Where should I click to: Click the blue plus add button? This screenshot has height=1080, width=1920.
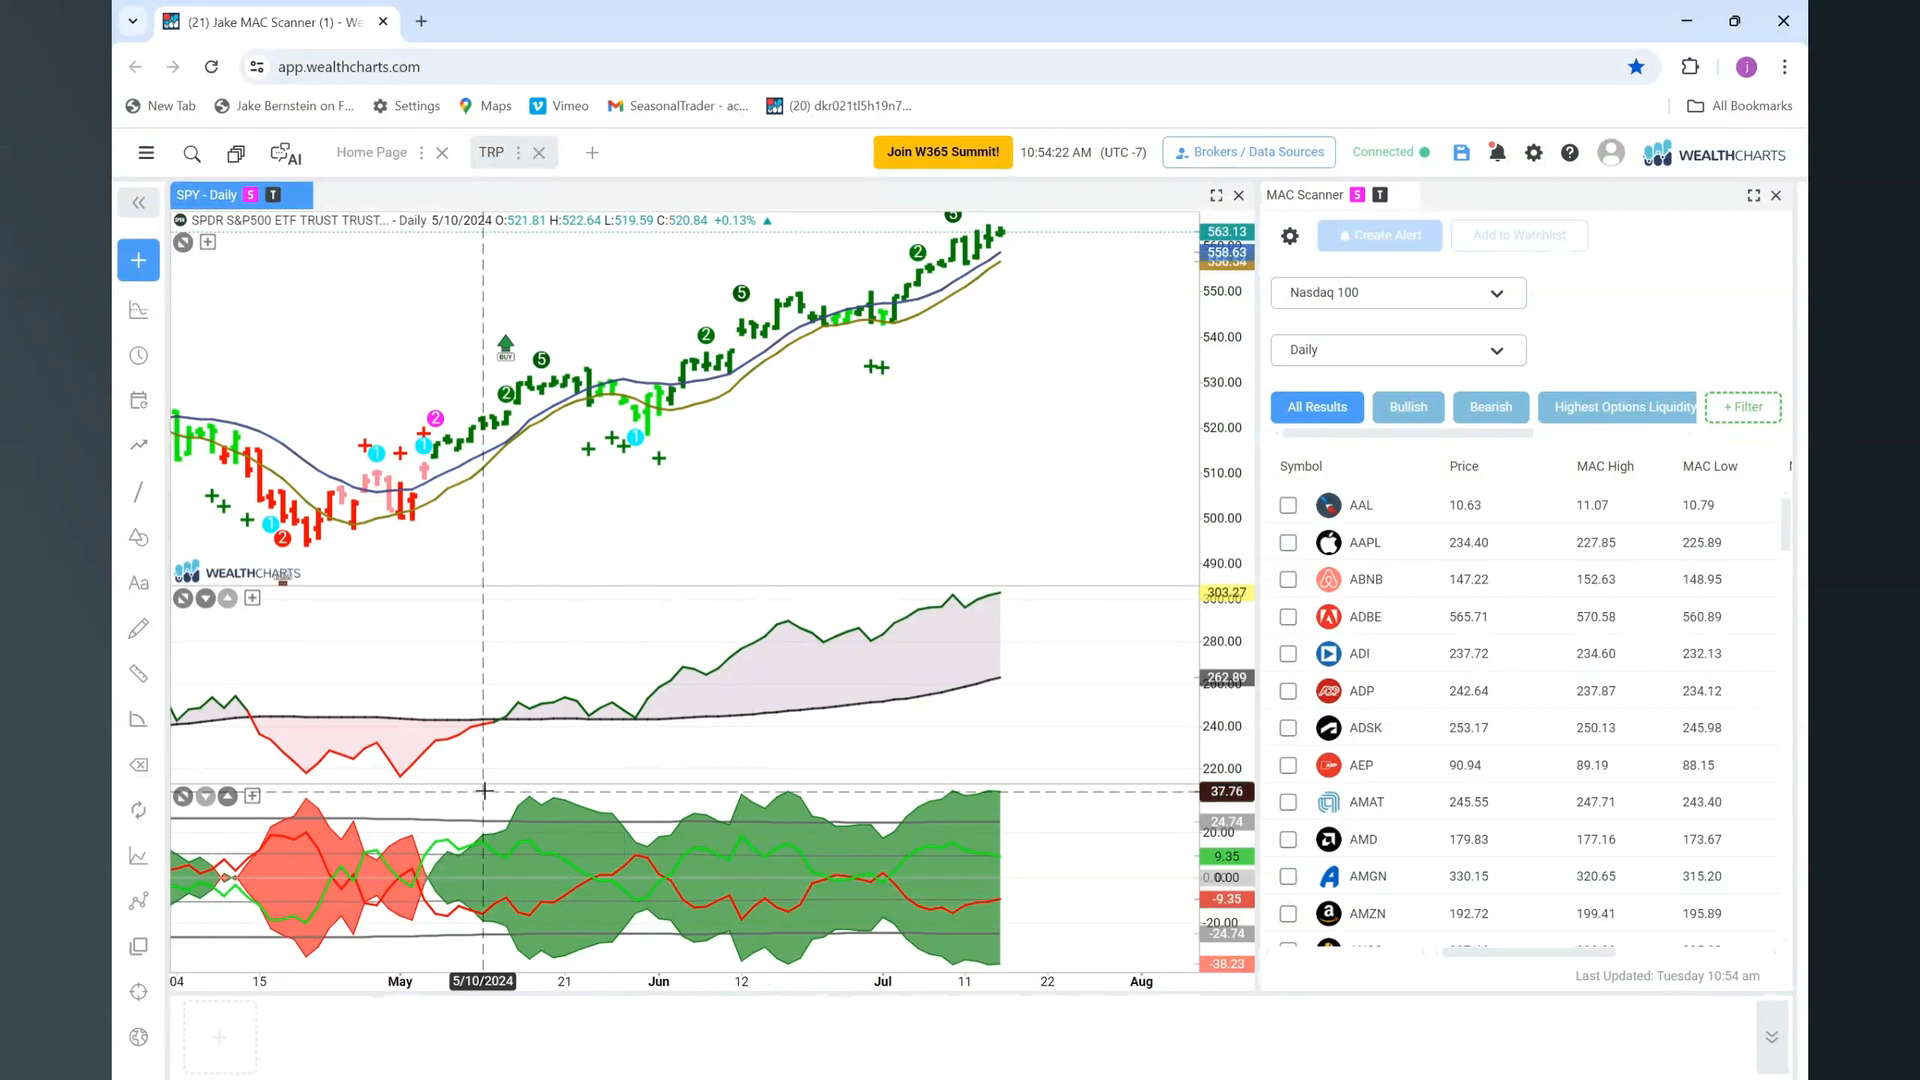point(139,260)
